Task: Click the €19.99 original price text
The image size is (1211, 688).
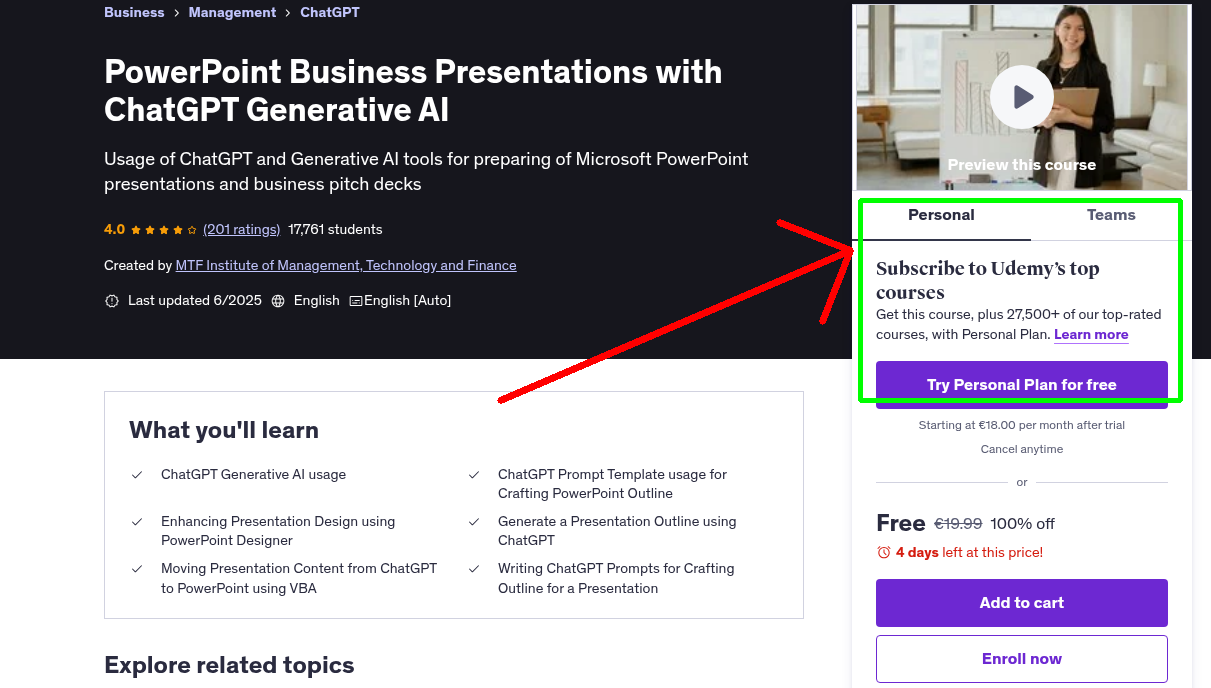Action: point(958,524)
